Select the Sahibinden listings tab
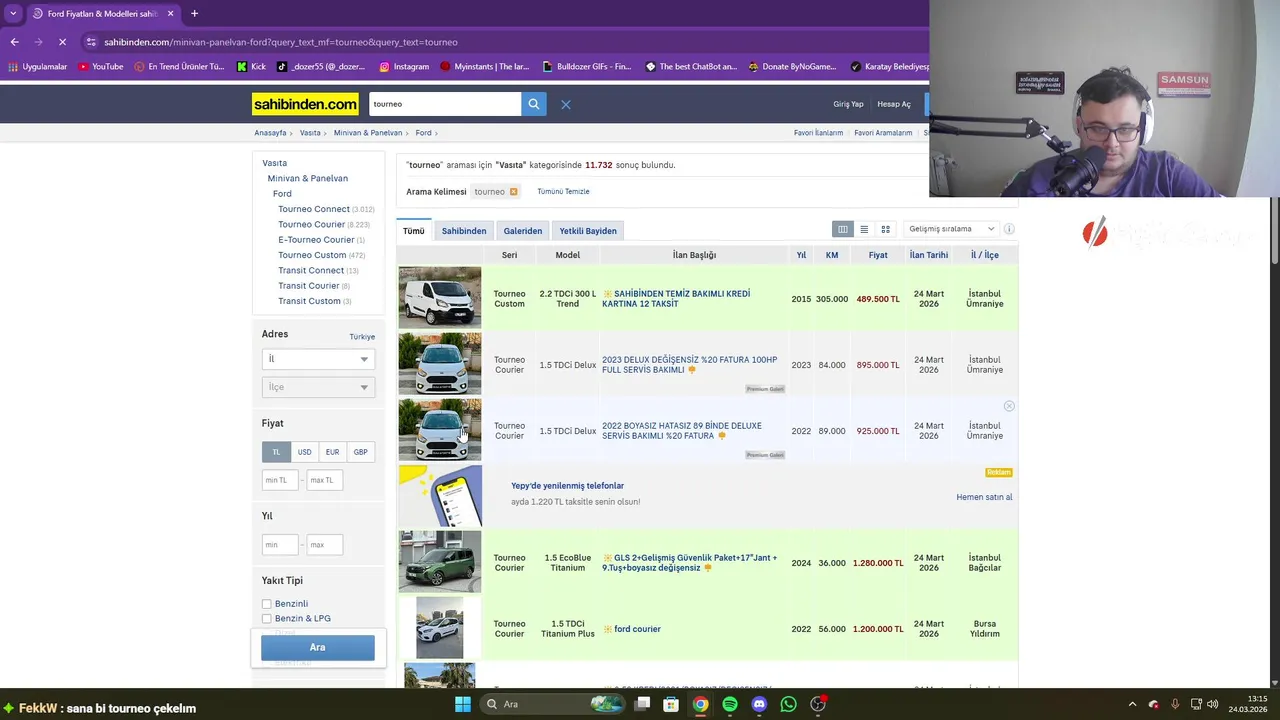Screen dimensions: 1280x720 click(x=464, y=231)
